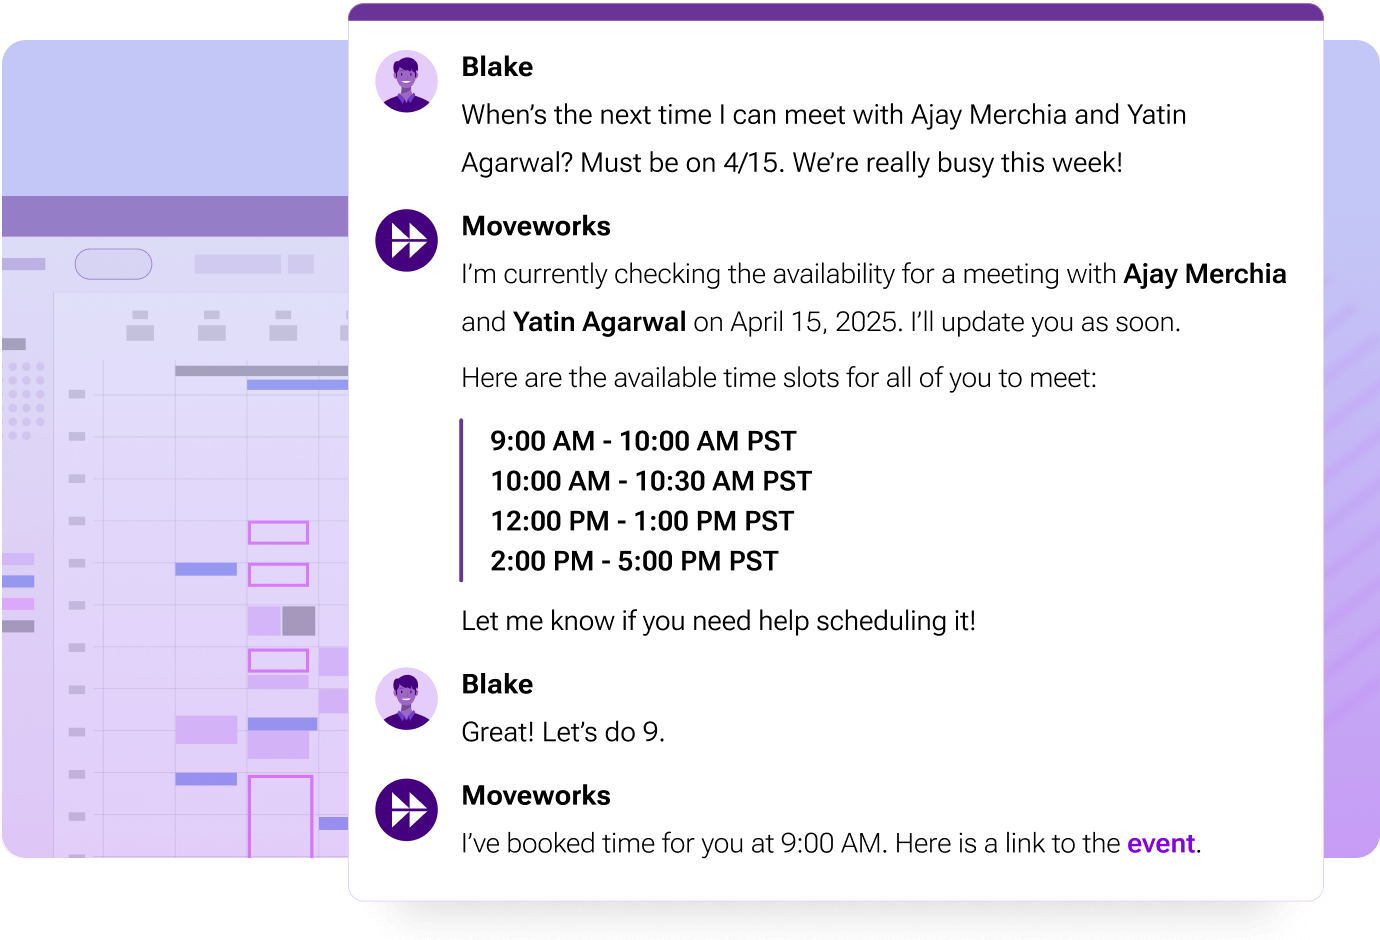Select the 9:00 AM - 10:00 AM PST slot

pyautogui.click(x=643, y=441)
